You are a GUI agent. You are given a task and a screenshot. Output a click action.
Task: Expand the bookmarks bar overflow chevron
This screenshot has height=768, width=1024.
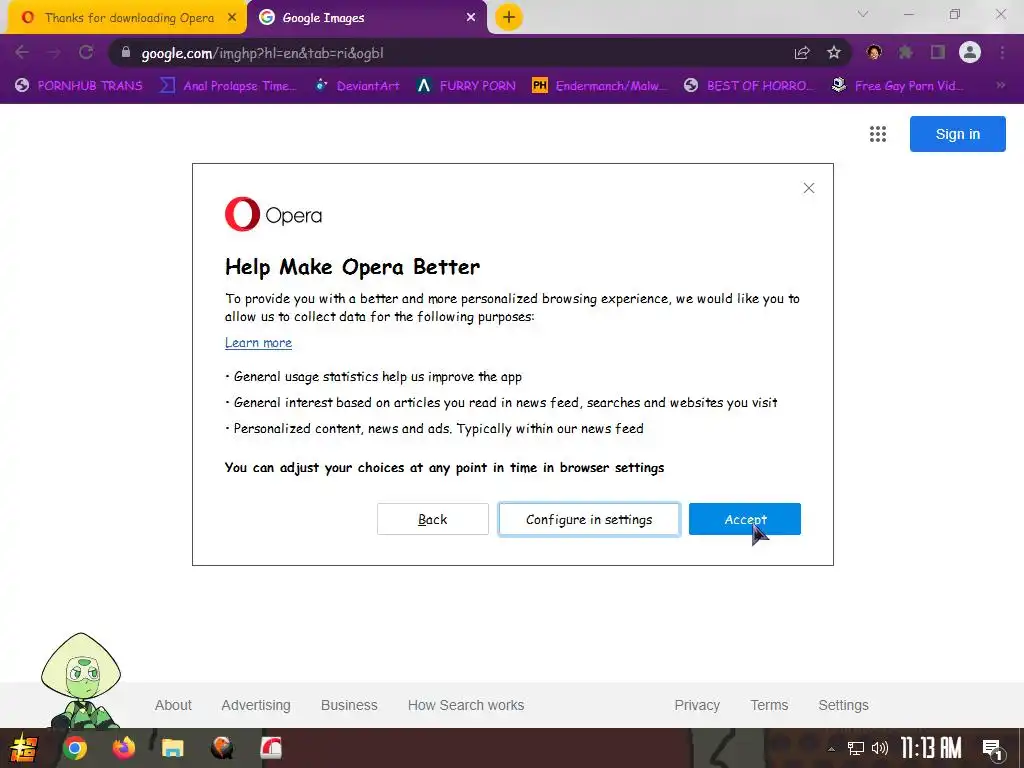1000,85
